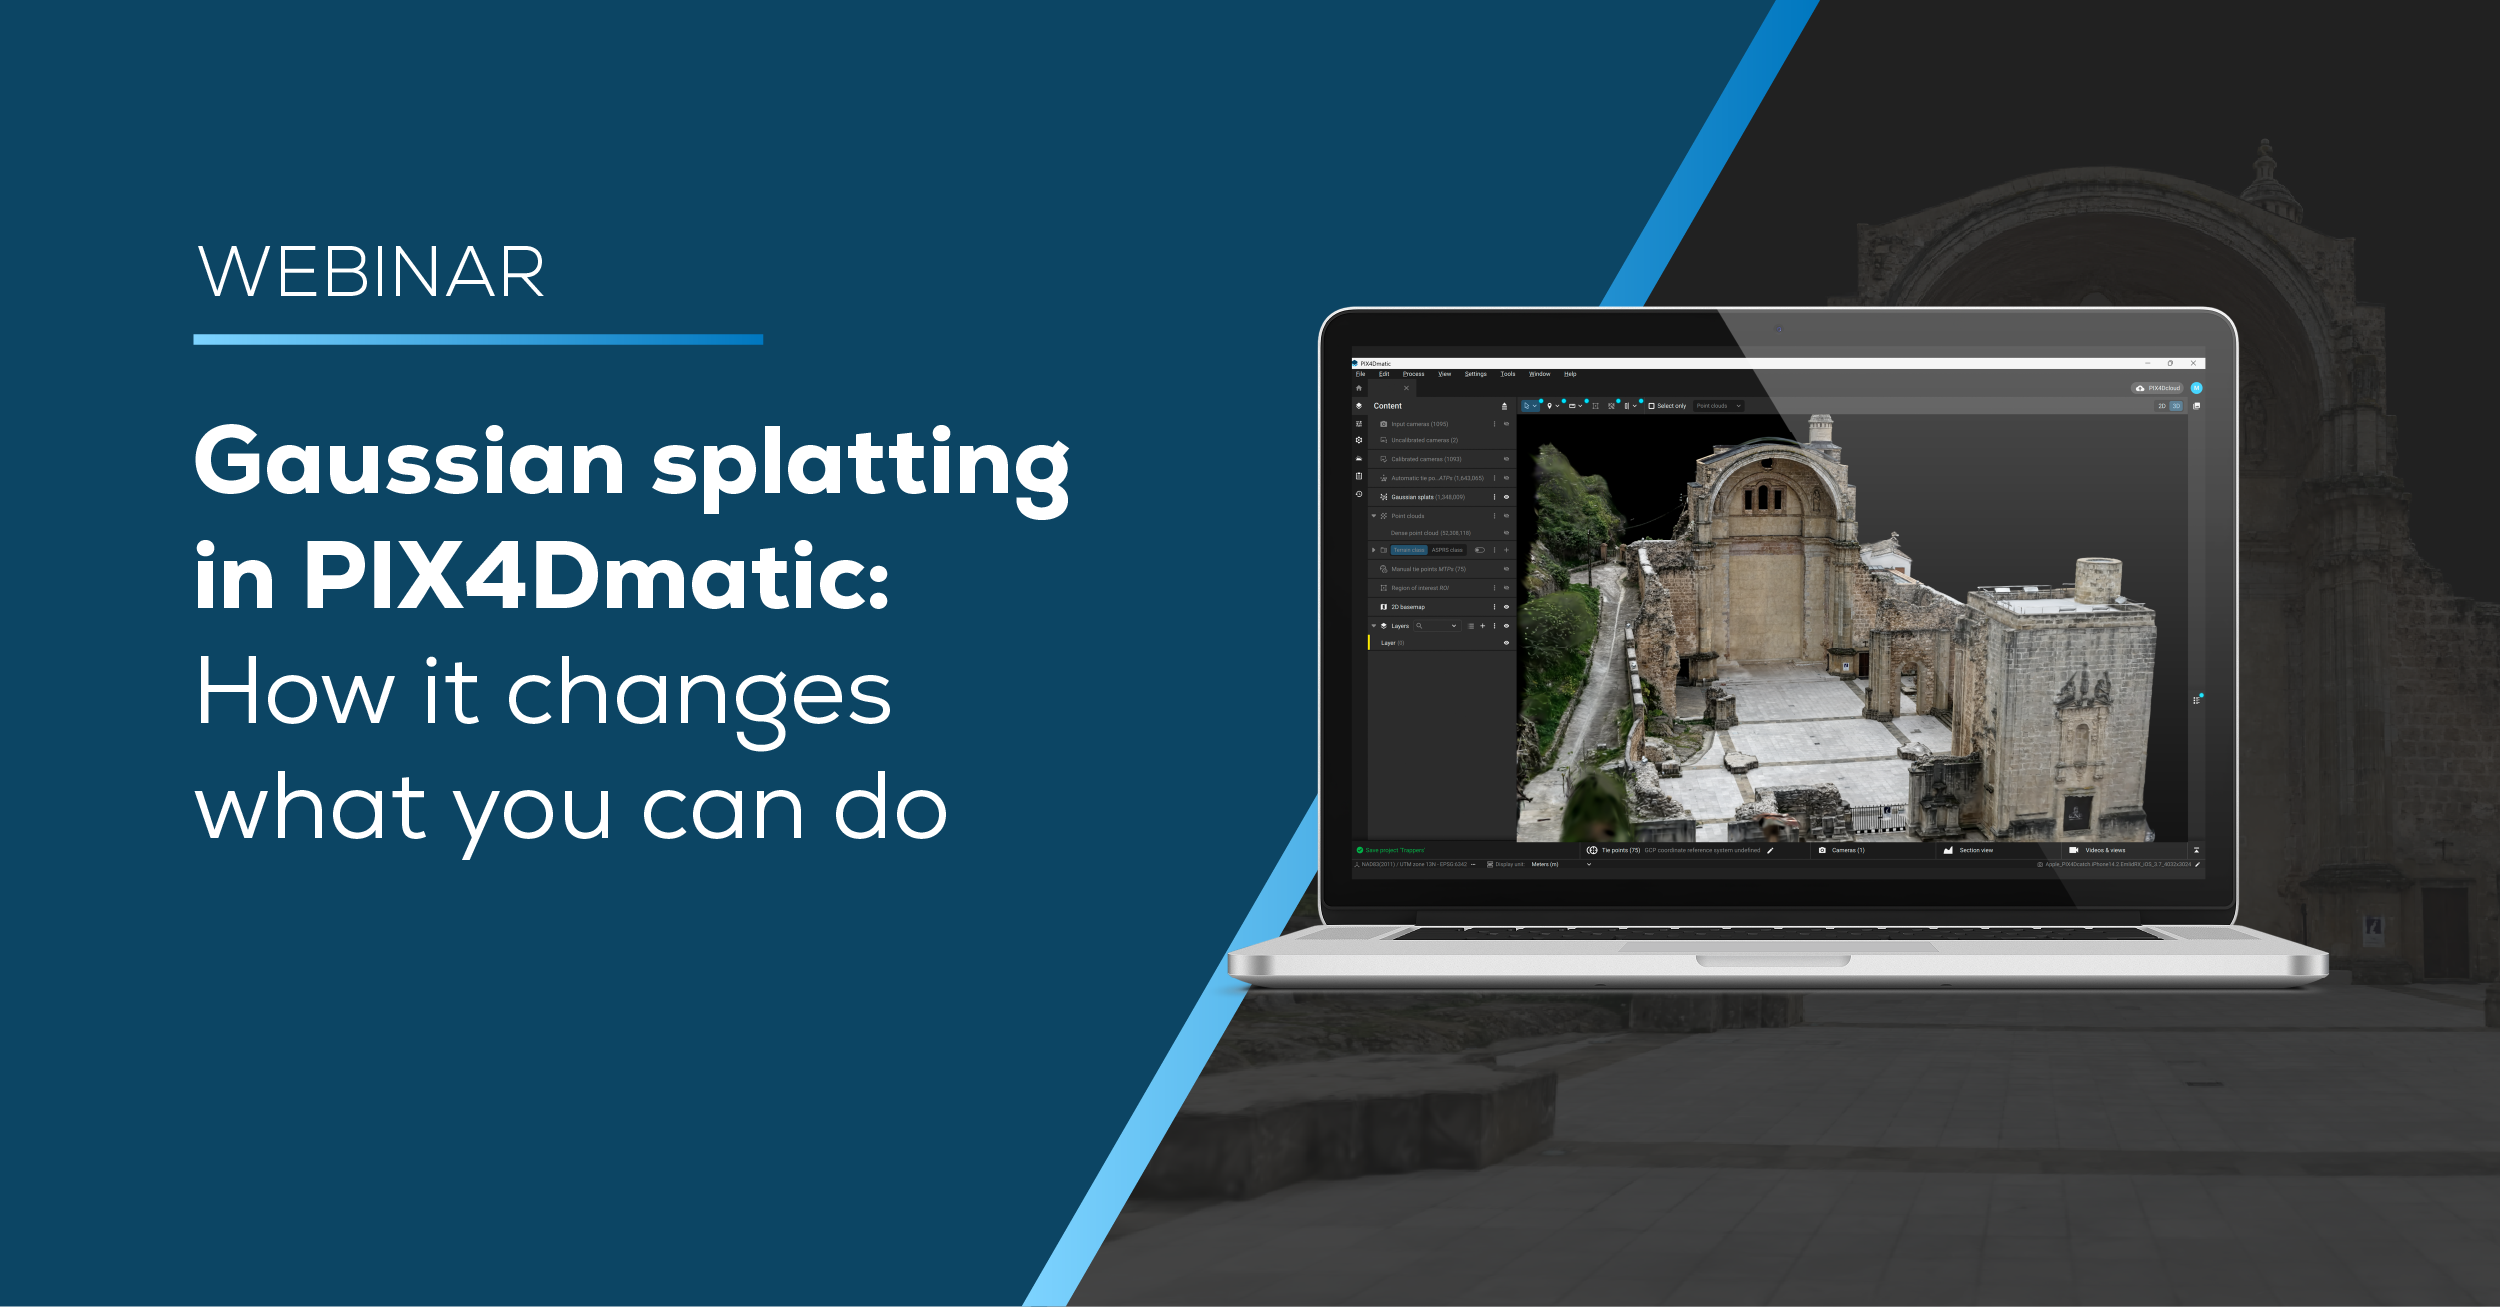
Task: Add a class with the plus icon
Action: pyautogui.click(x=1506, y=550)
